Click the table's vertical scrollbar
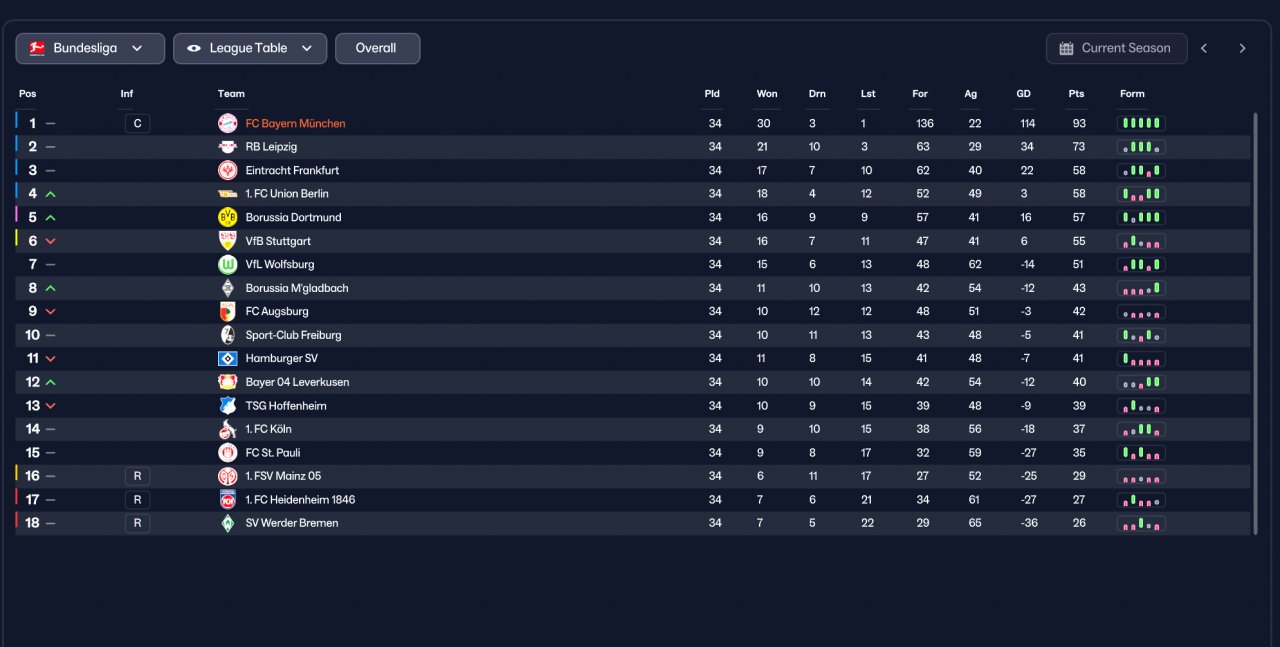 (x=1255, y=323)
